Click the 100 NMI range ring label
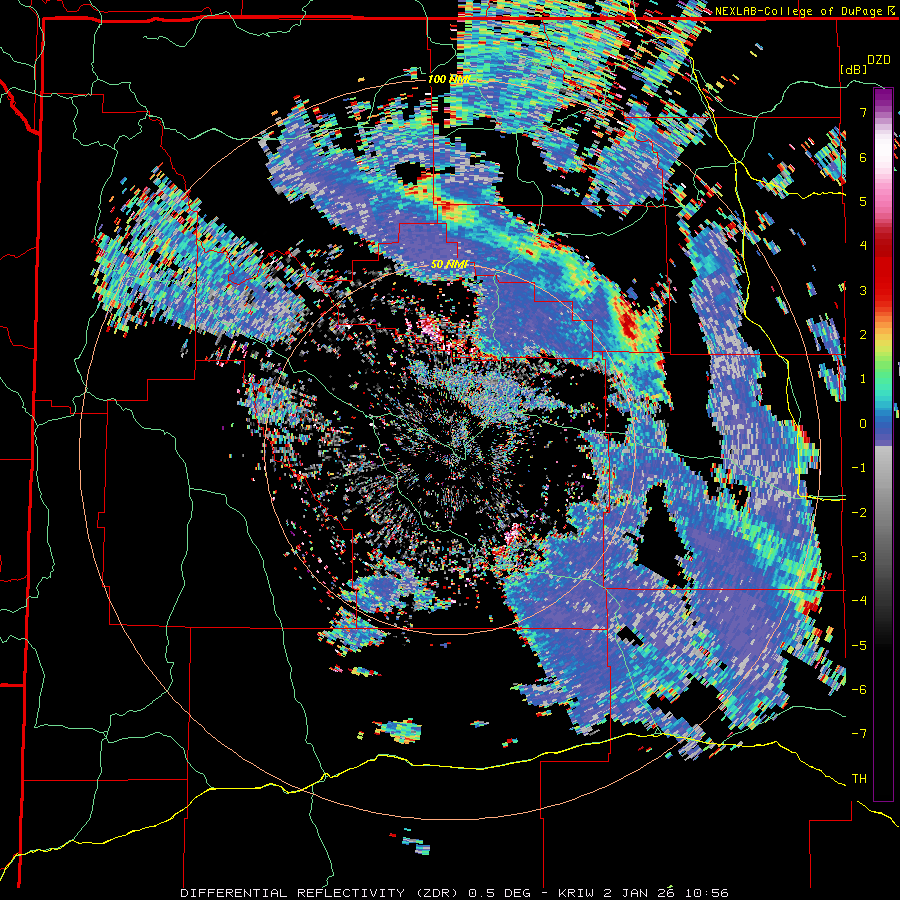Image resolution: width=900 pixels, height=900 pixels. (449, 79)
